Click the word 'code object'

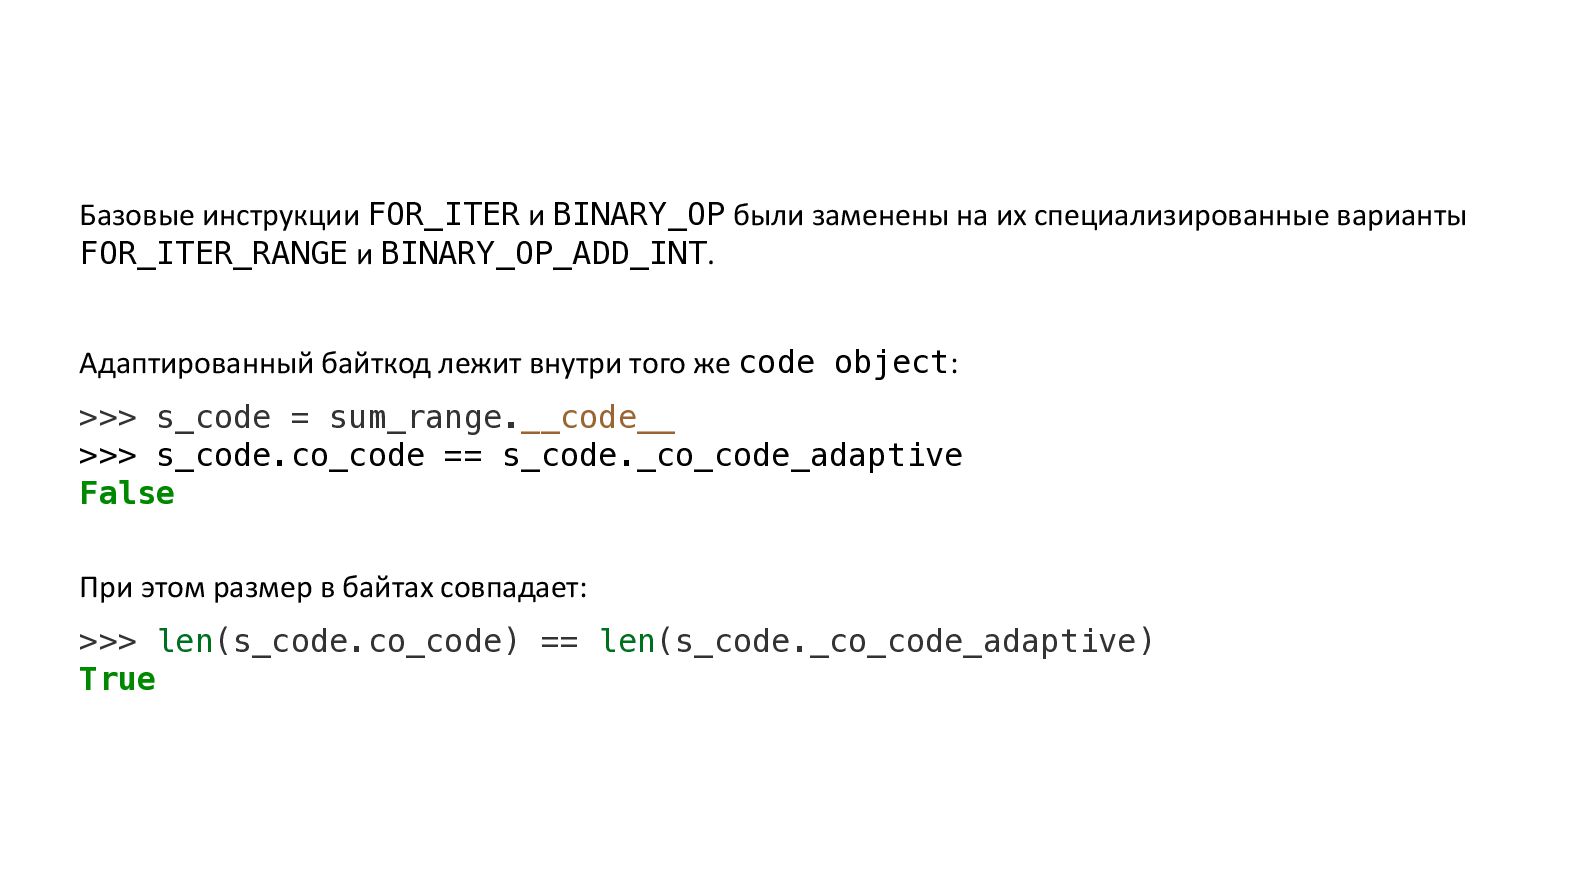point(844,362)
